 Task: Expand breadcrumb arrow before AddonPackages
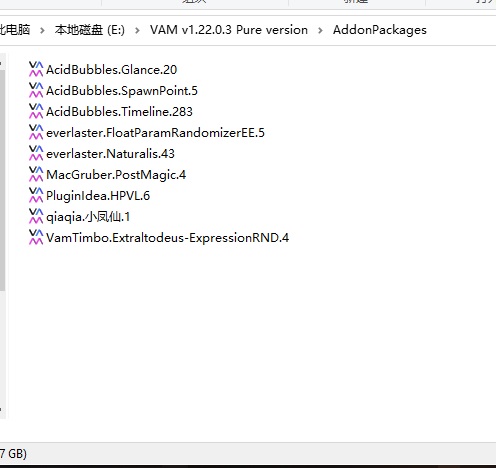[320, 30]
